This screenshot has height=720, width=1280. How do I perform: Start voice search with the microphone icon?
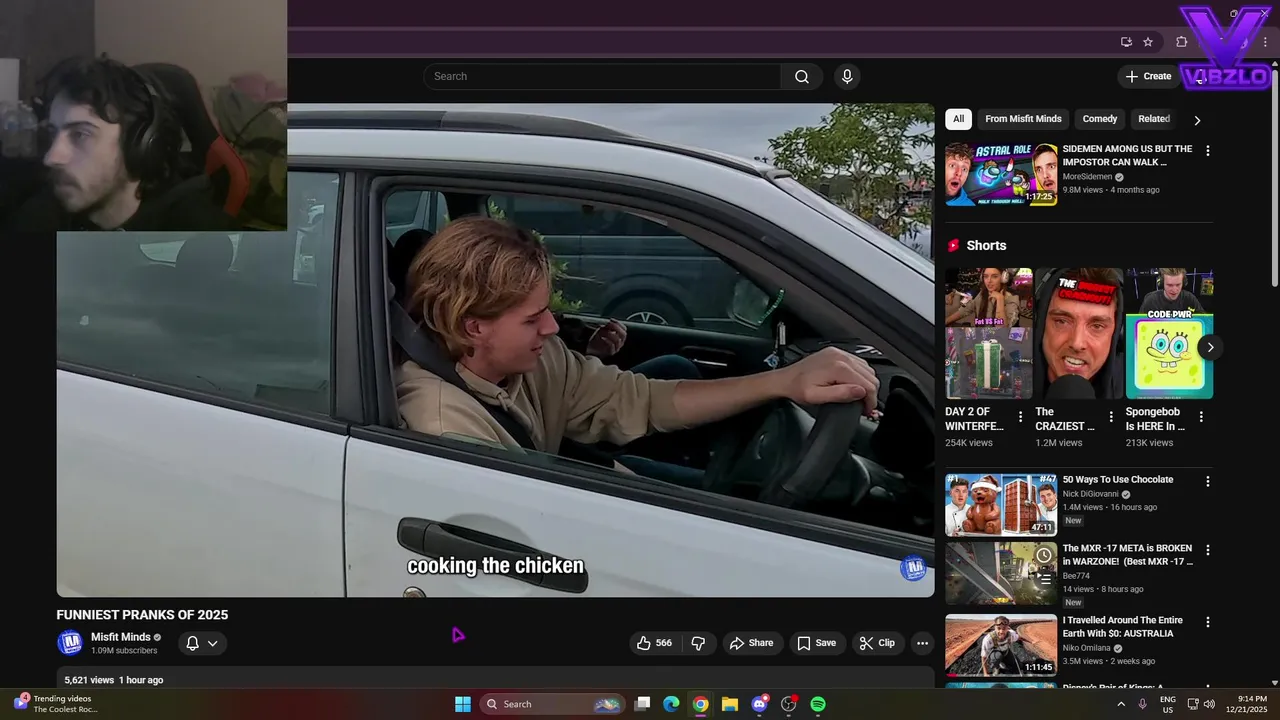(847, 77)
